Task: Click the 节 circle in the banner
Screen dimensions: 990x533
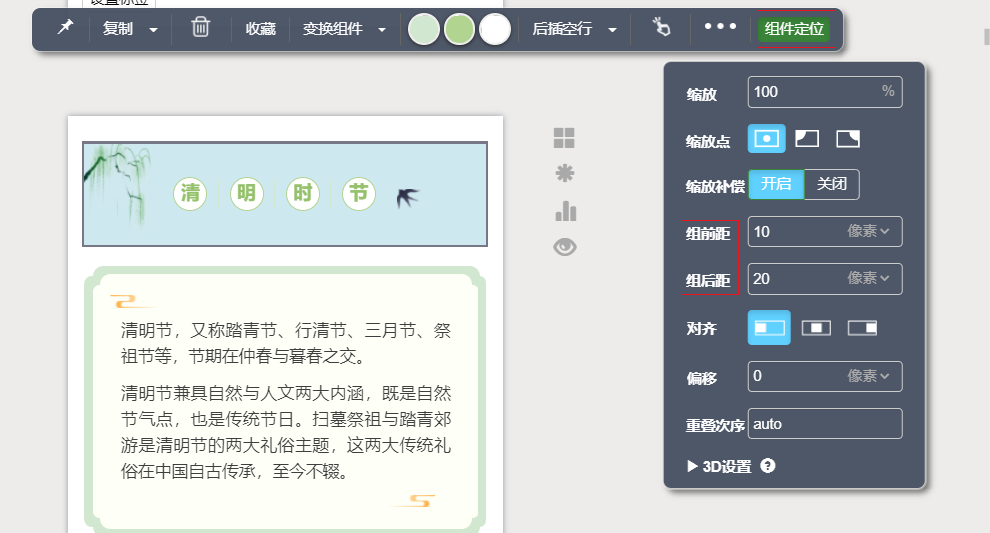Action: point(359,193)
